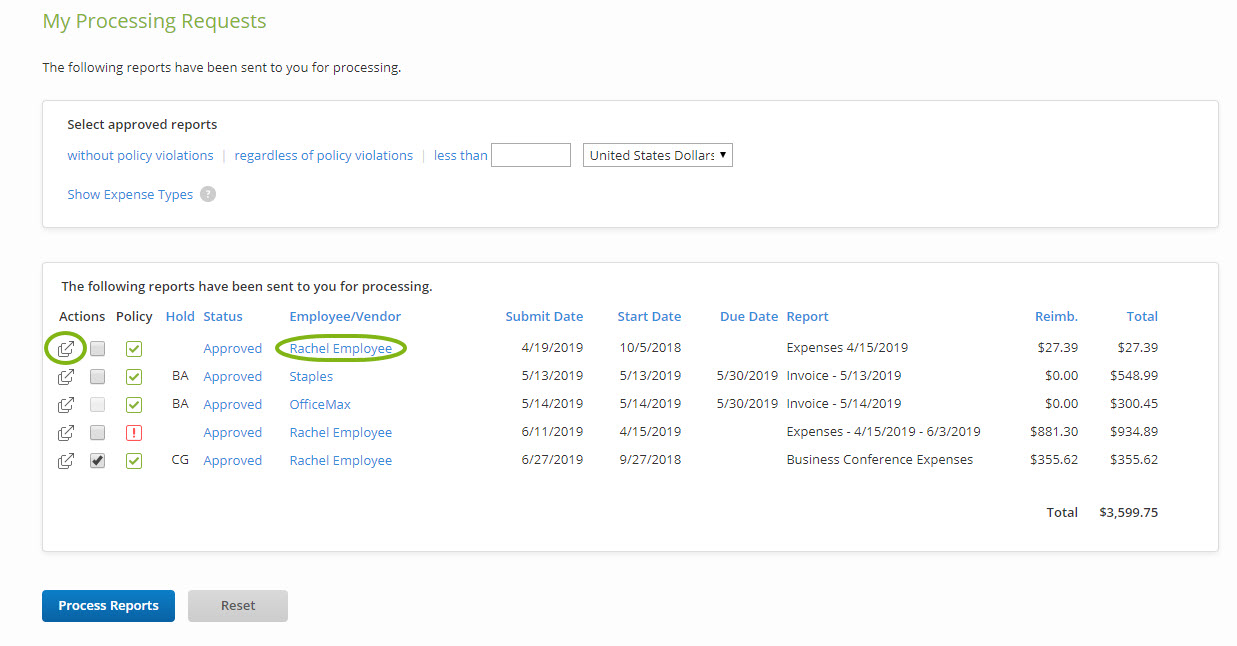Select reports without policy violations link
Screen dimensions: 1237x646
pos(140,155)
